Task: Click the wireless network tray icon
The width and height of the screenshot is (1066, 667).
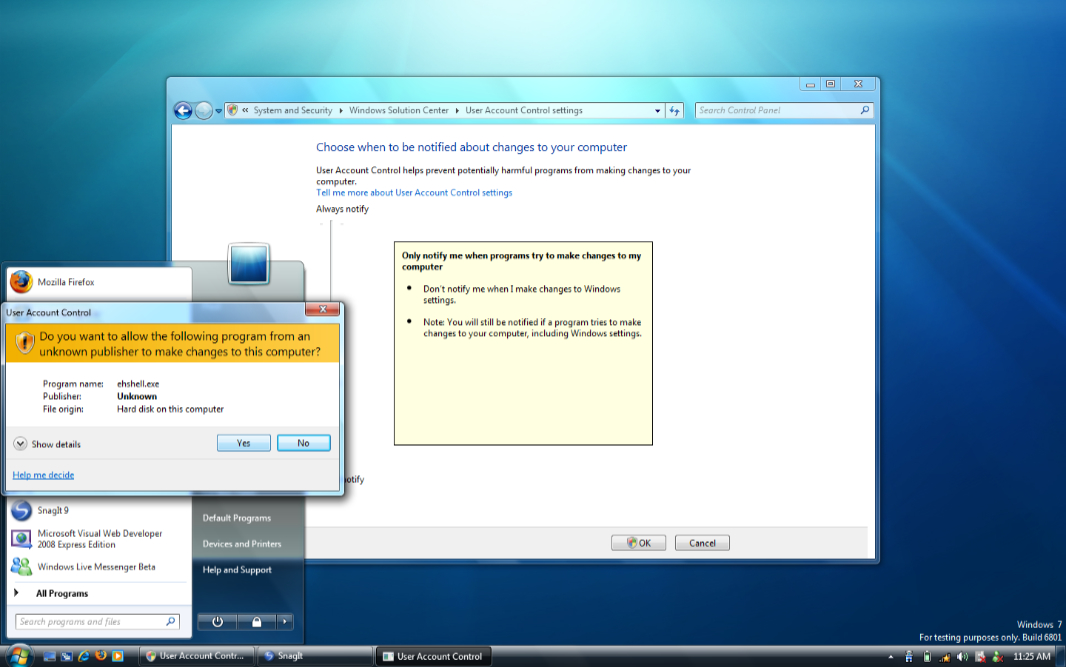Action: coord(944,657)
